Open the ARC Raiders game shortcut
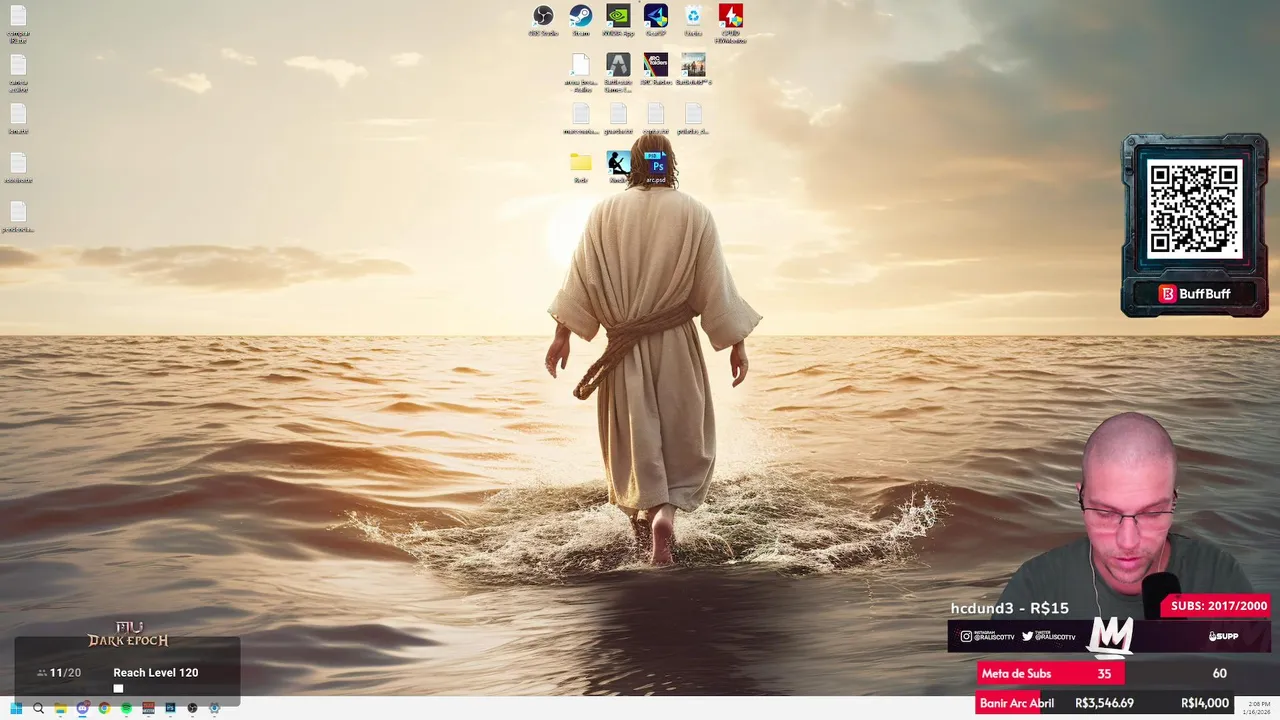This screenshot has height=720, width=1280. click(x=656, y=69)
